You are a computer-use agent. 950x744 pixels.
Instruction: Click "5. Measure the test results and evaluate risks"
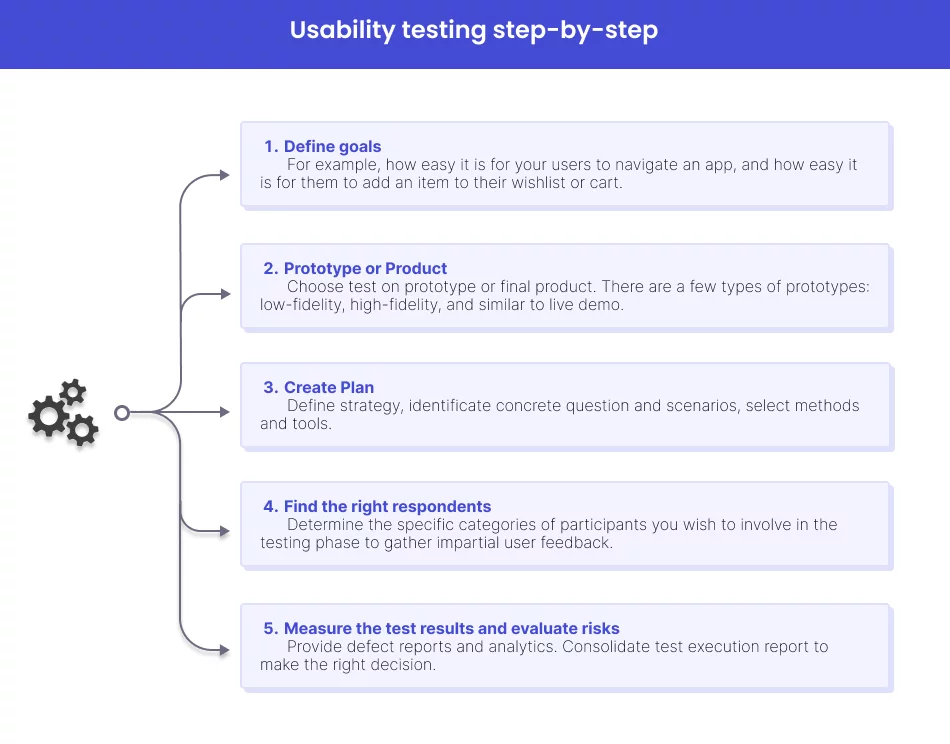(441, 628)
